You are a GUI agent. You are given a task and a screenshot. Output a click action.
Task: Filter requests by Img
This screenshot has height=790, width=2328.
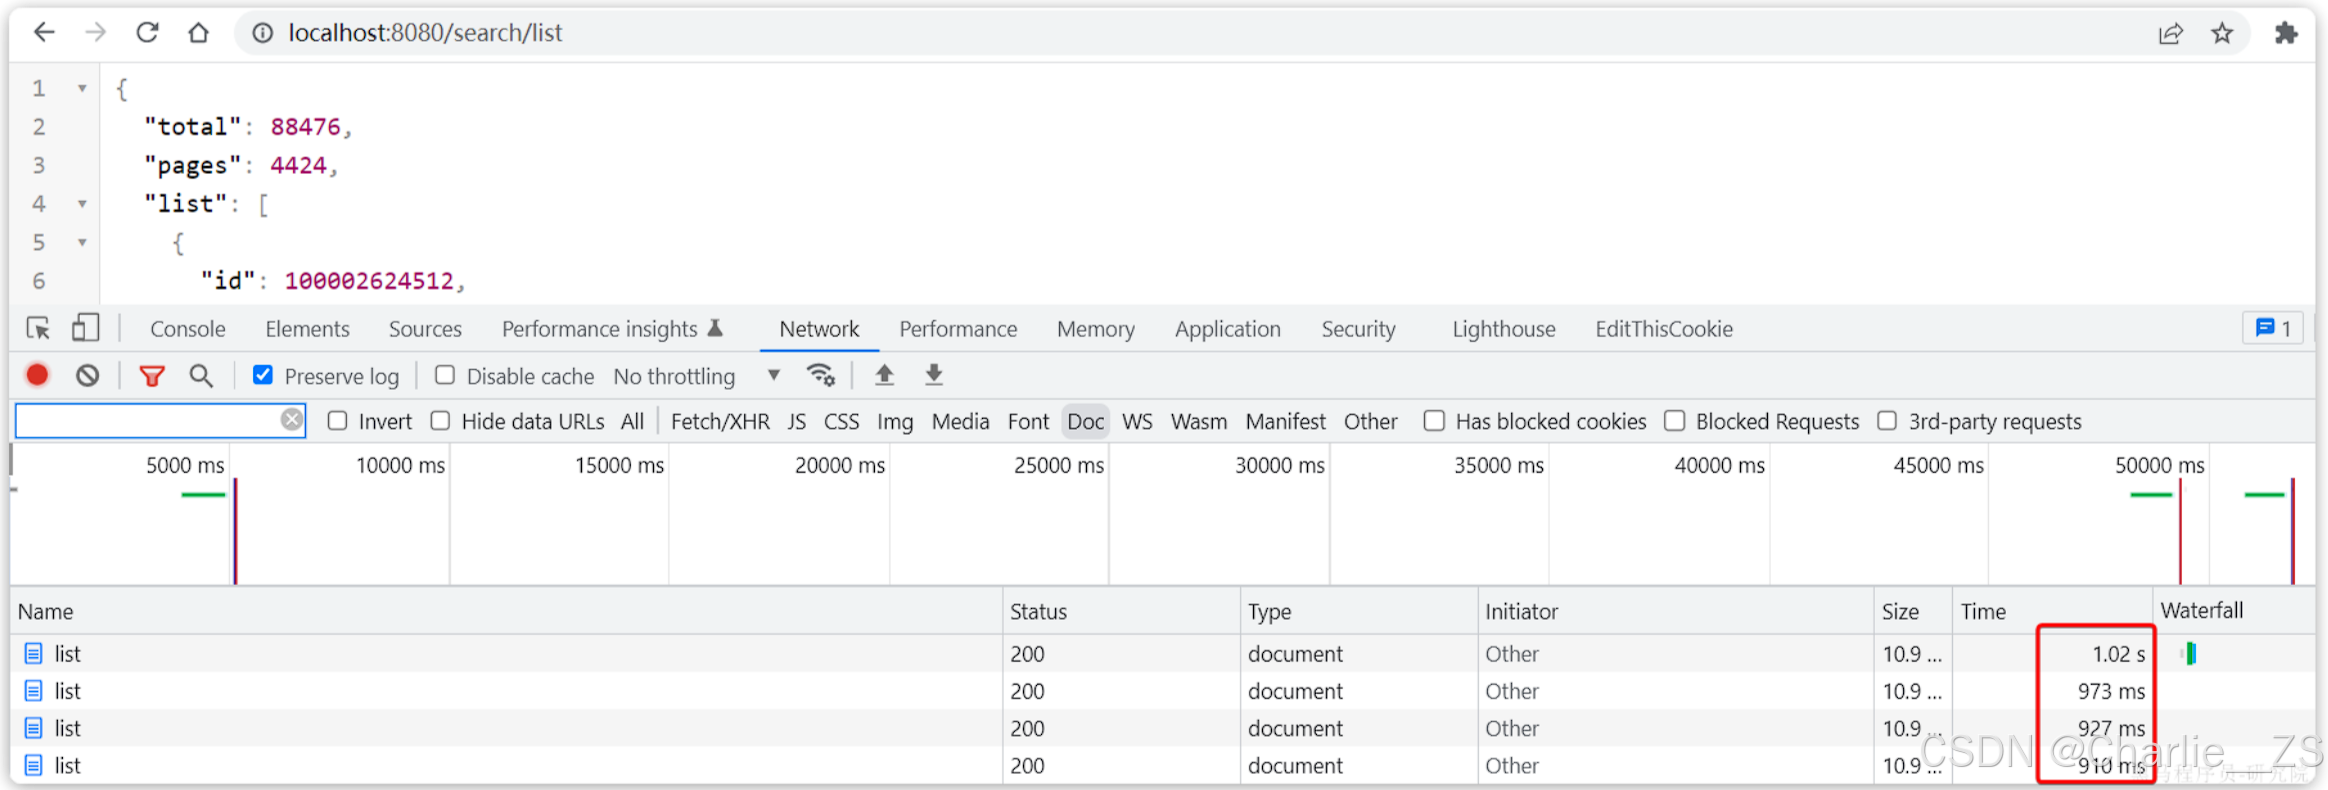pyautogui.click(x=895, y=422)
